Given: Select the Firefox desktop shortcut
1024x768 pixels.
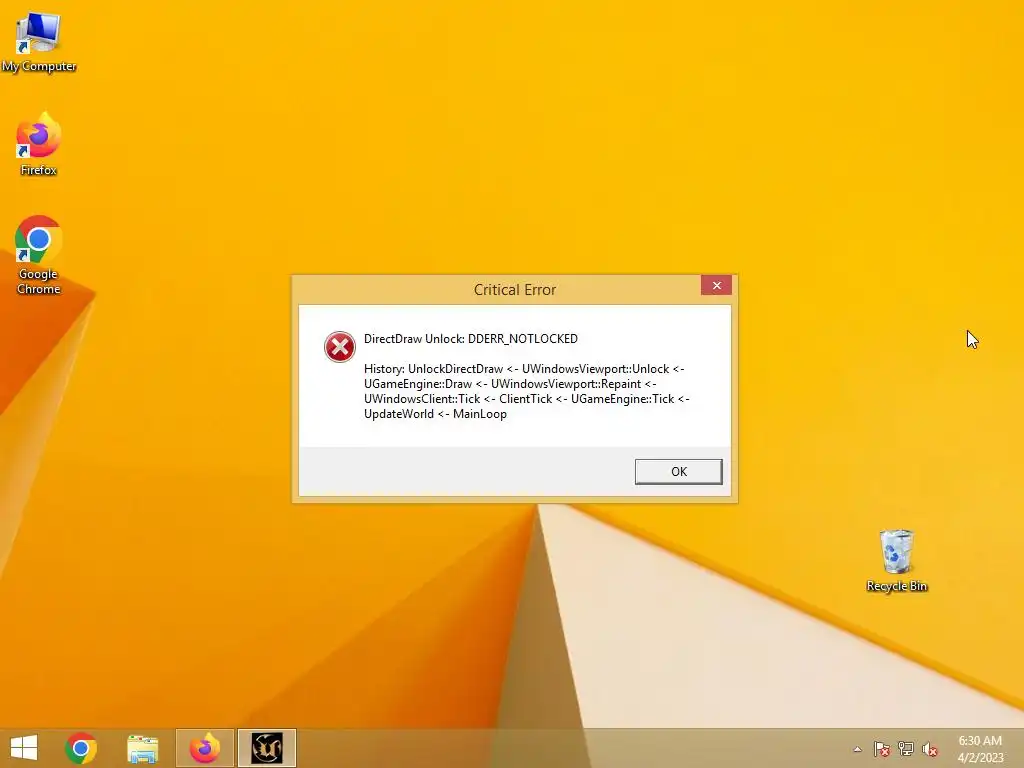Looking at the screenshot, I should 39,144.
